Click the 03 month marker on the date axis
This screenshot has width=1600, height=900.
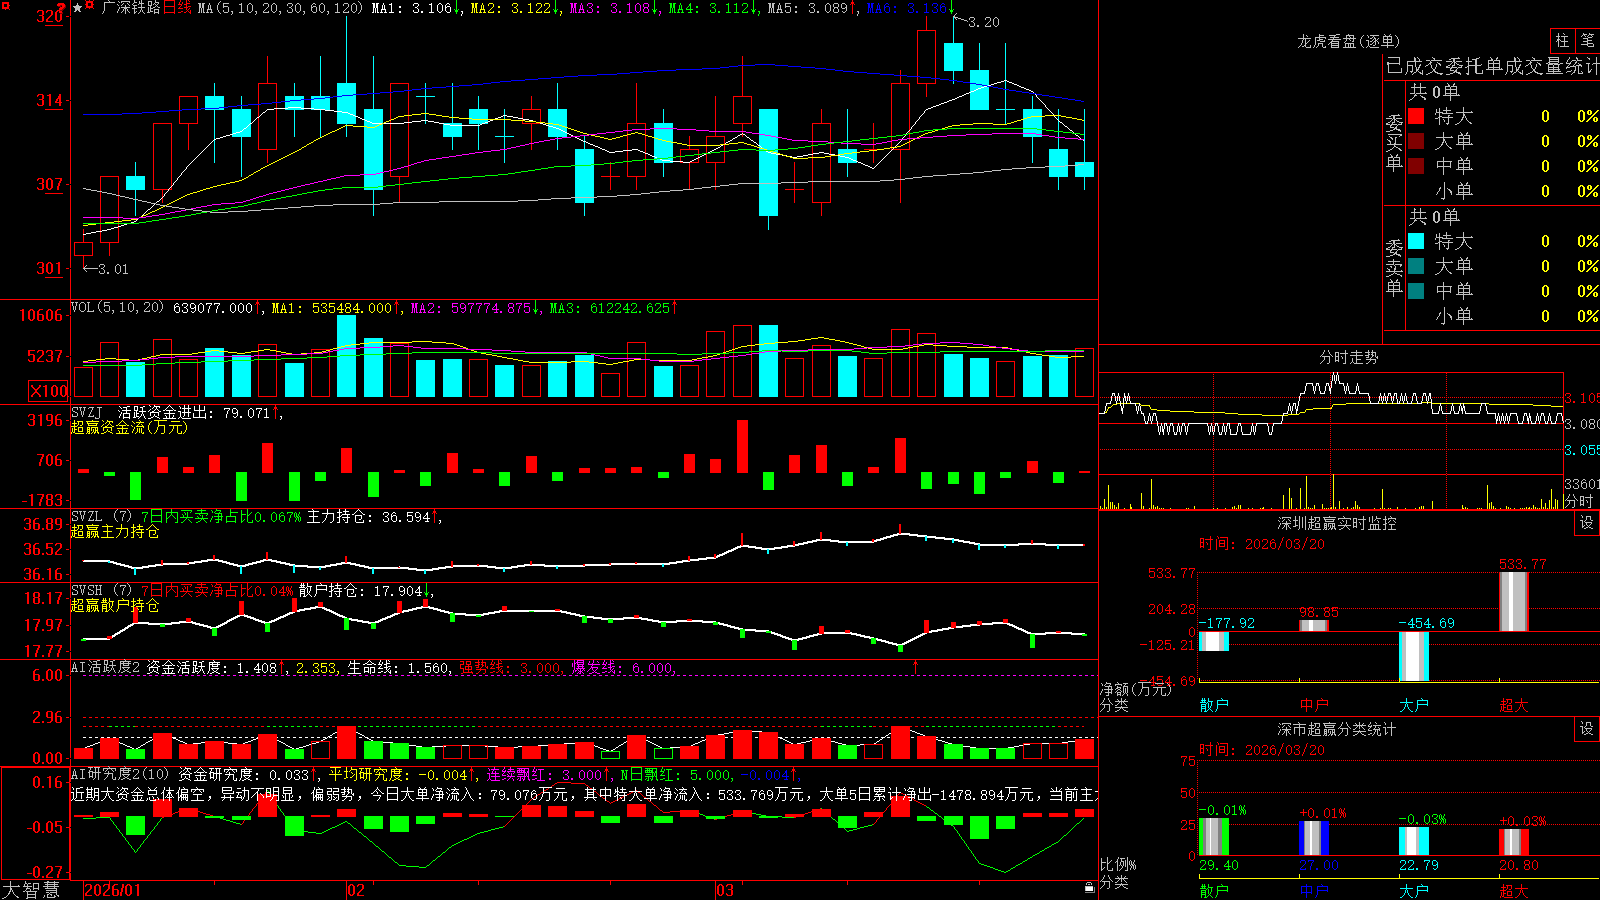point(725,890)
